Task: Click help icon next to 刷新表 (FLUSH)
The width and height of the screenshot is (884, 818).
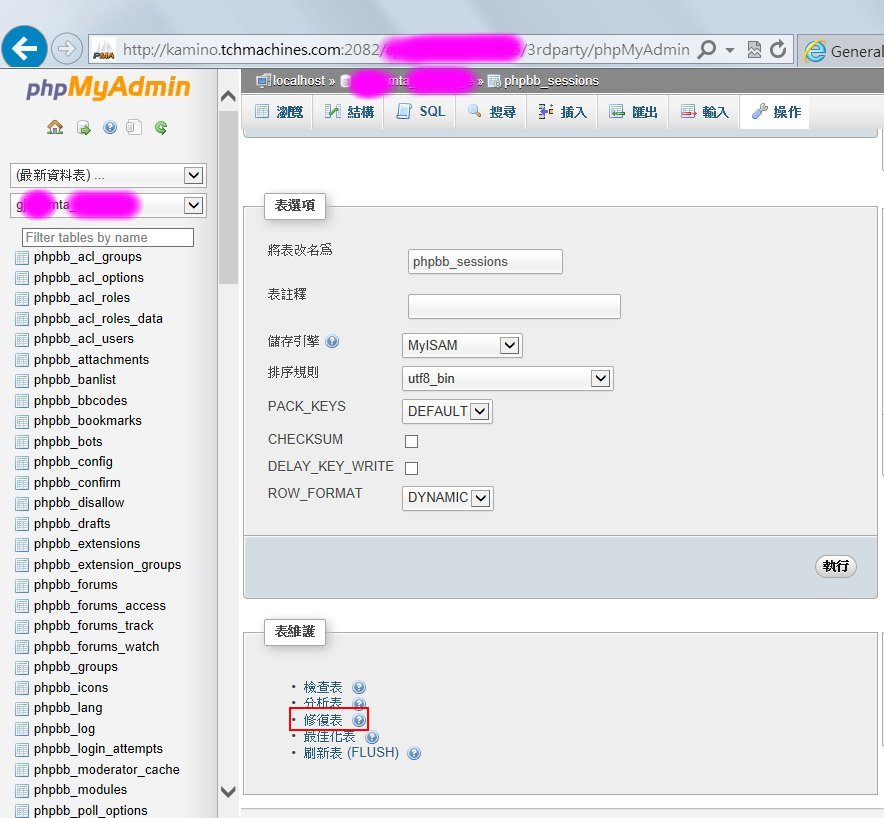Action: click(414, 753)
